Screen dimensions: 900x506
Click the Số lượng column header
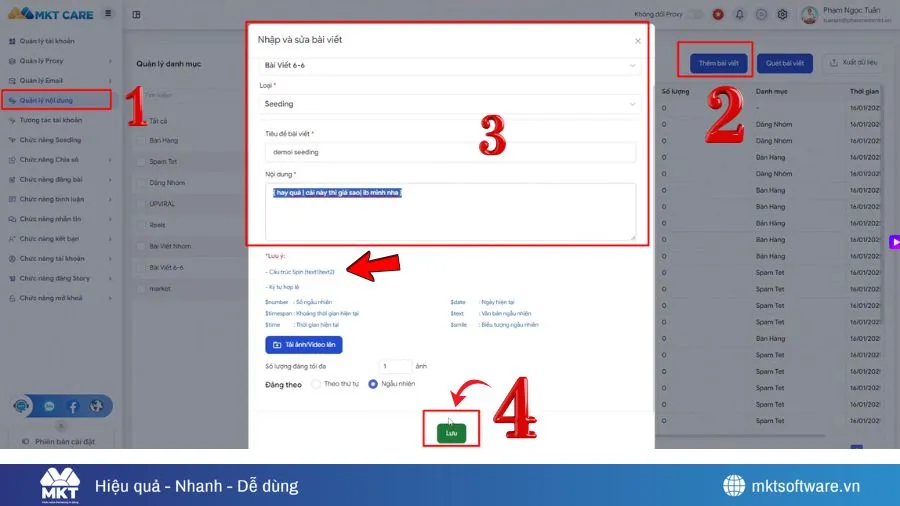coord(675,92)
